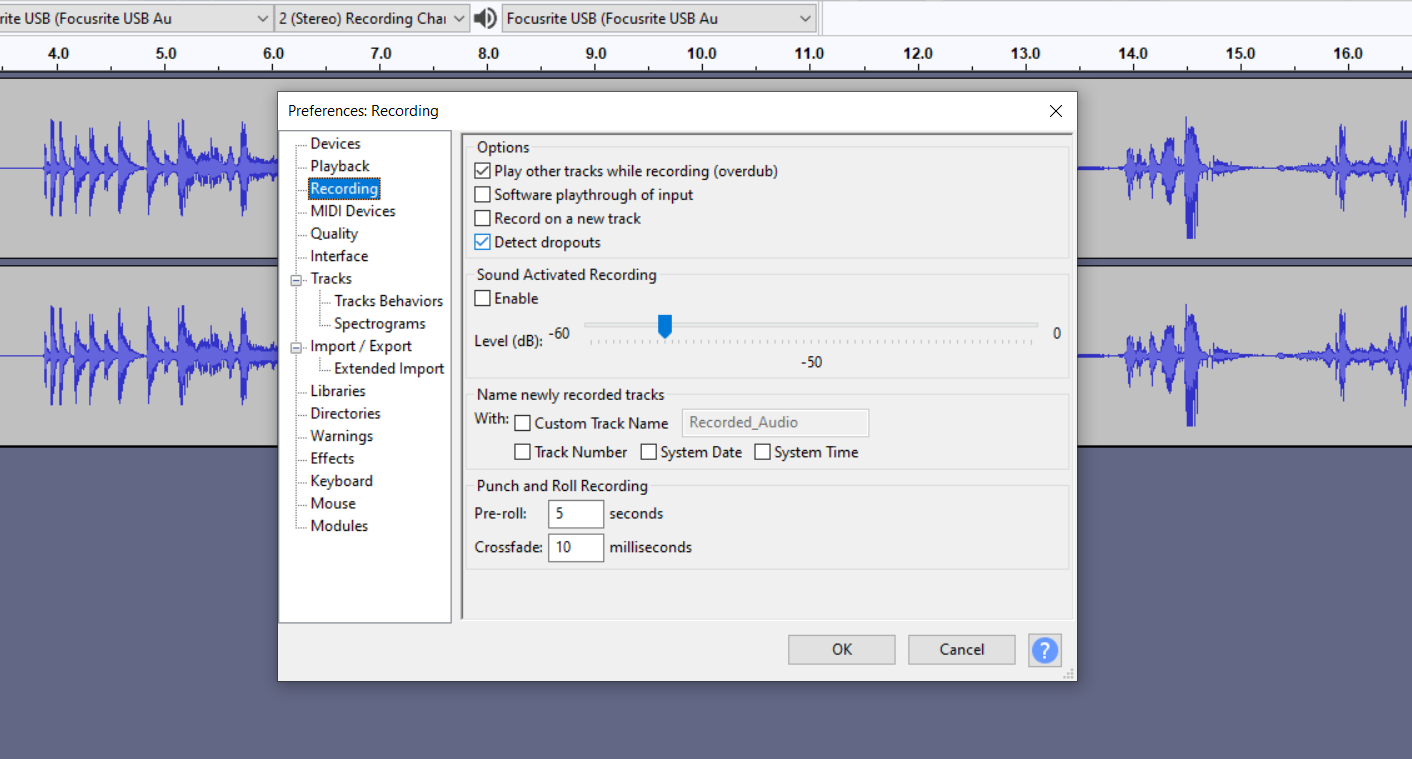
Task: Open the recording device Focusrite USB dropdown
Action: pos(135,18)
